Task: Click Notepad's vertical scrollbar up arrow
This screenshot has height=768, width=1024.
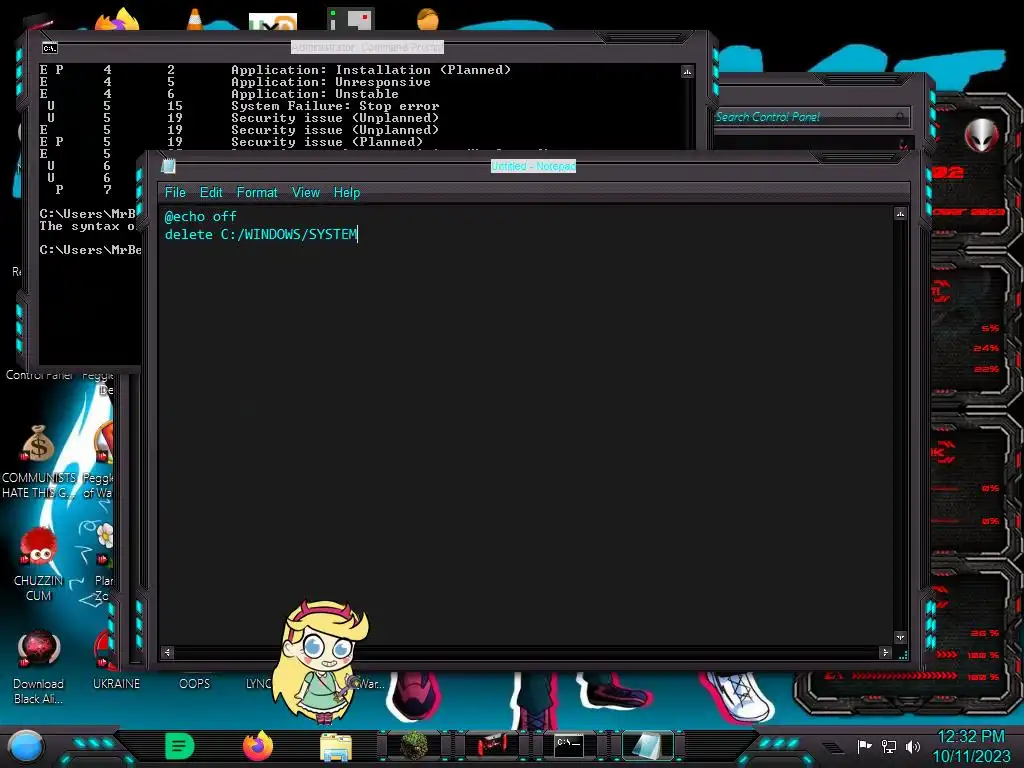Action: coord(901,214)
